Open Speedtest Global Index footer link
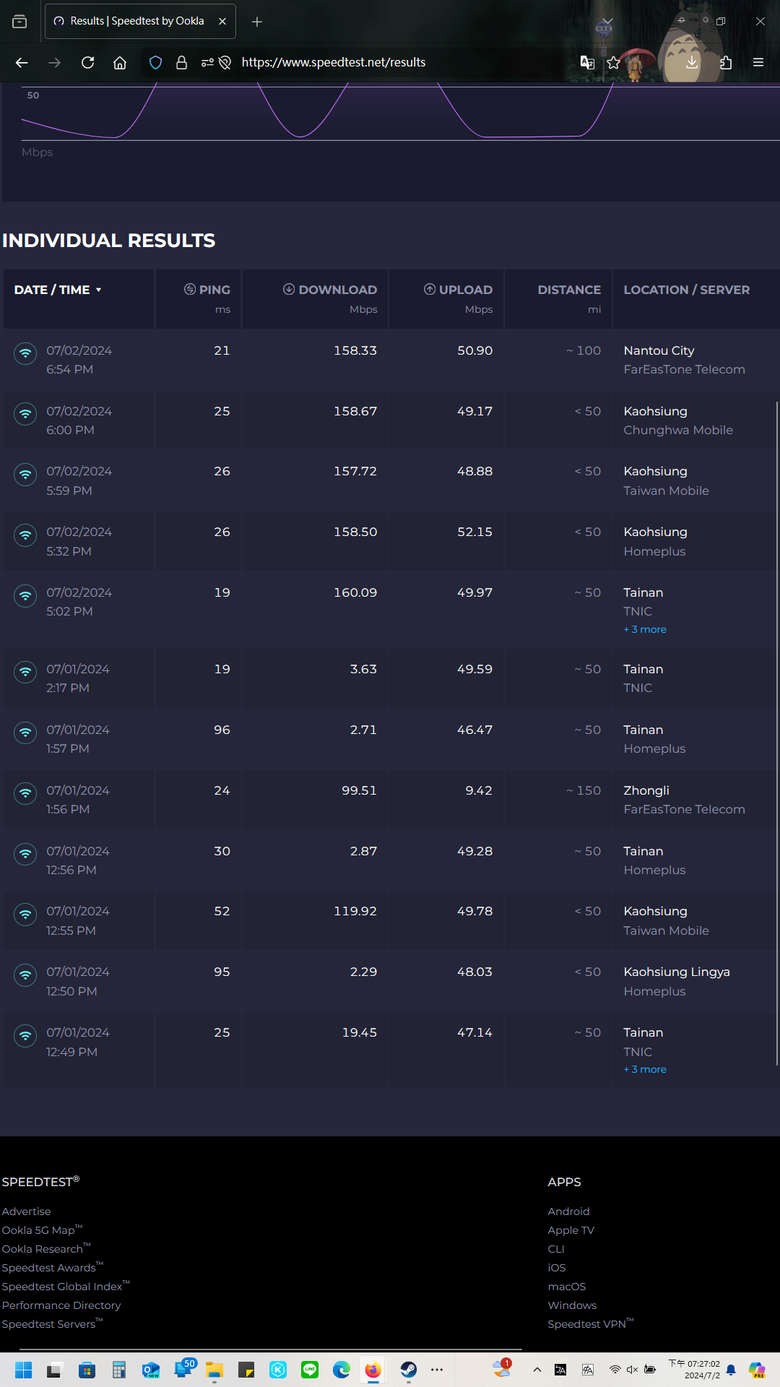Viewport: 780px width, 1387px height. tap(65, 1286)
